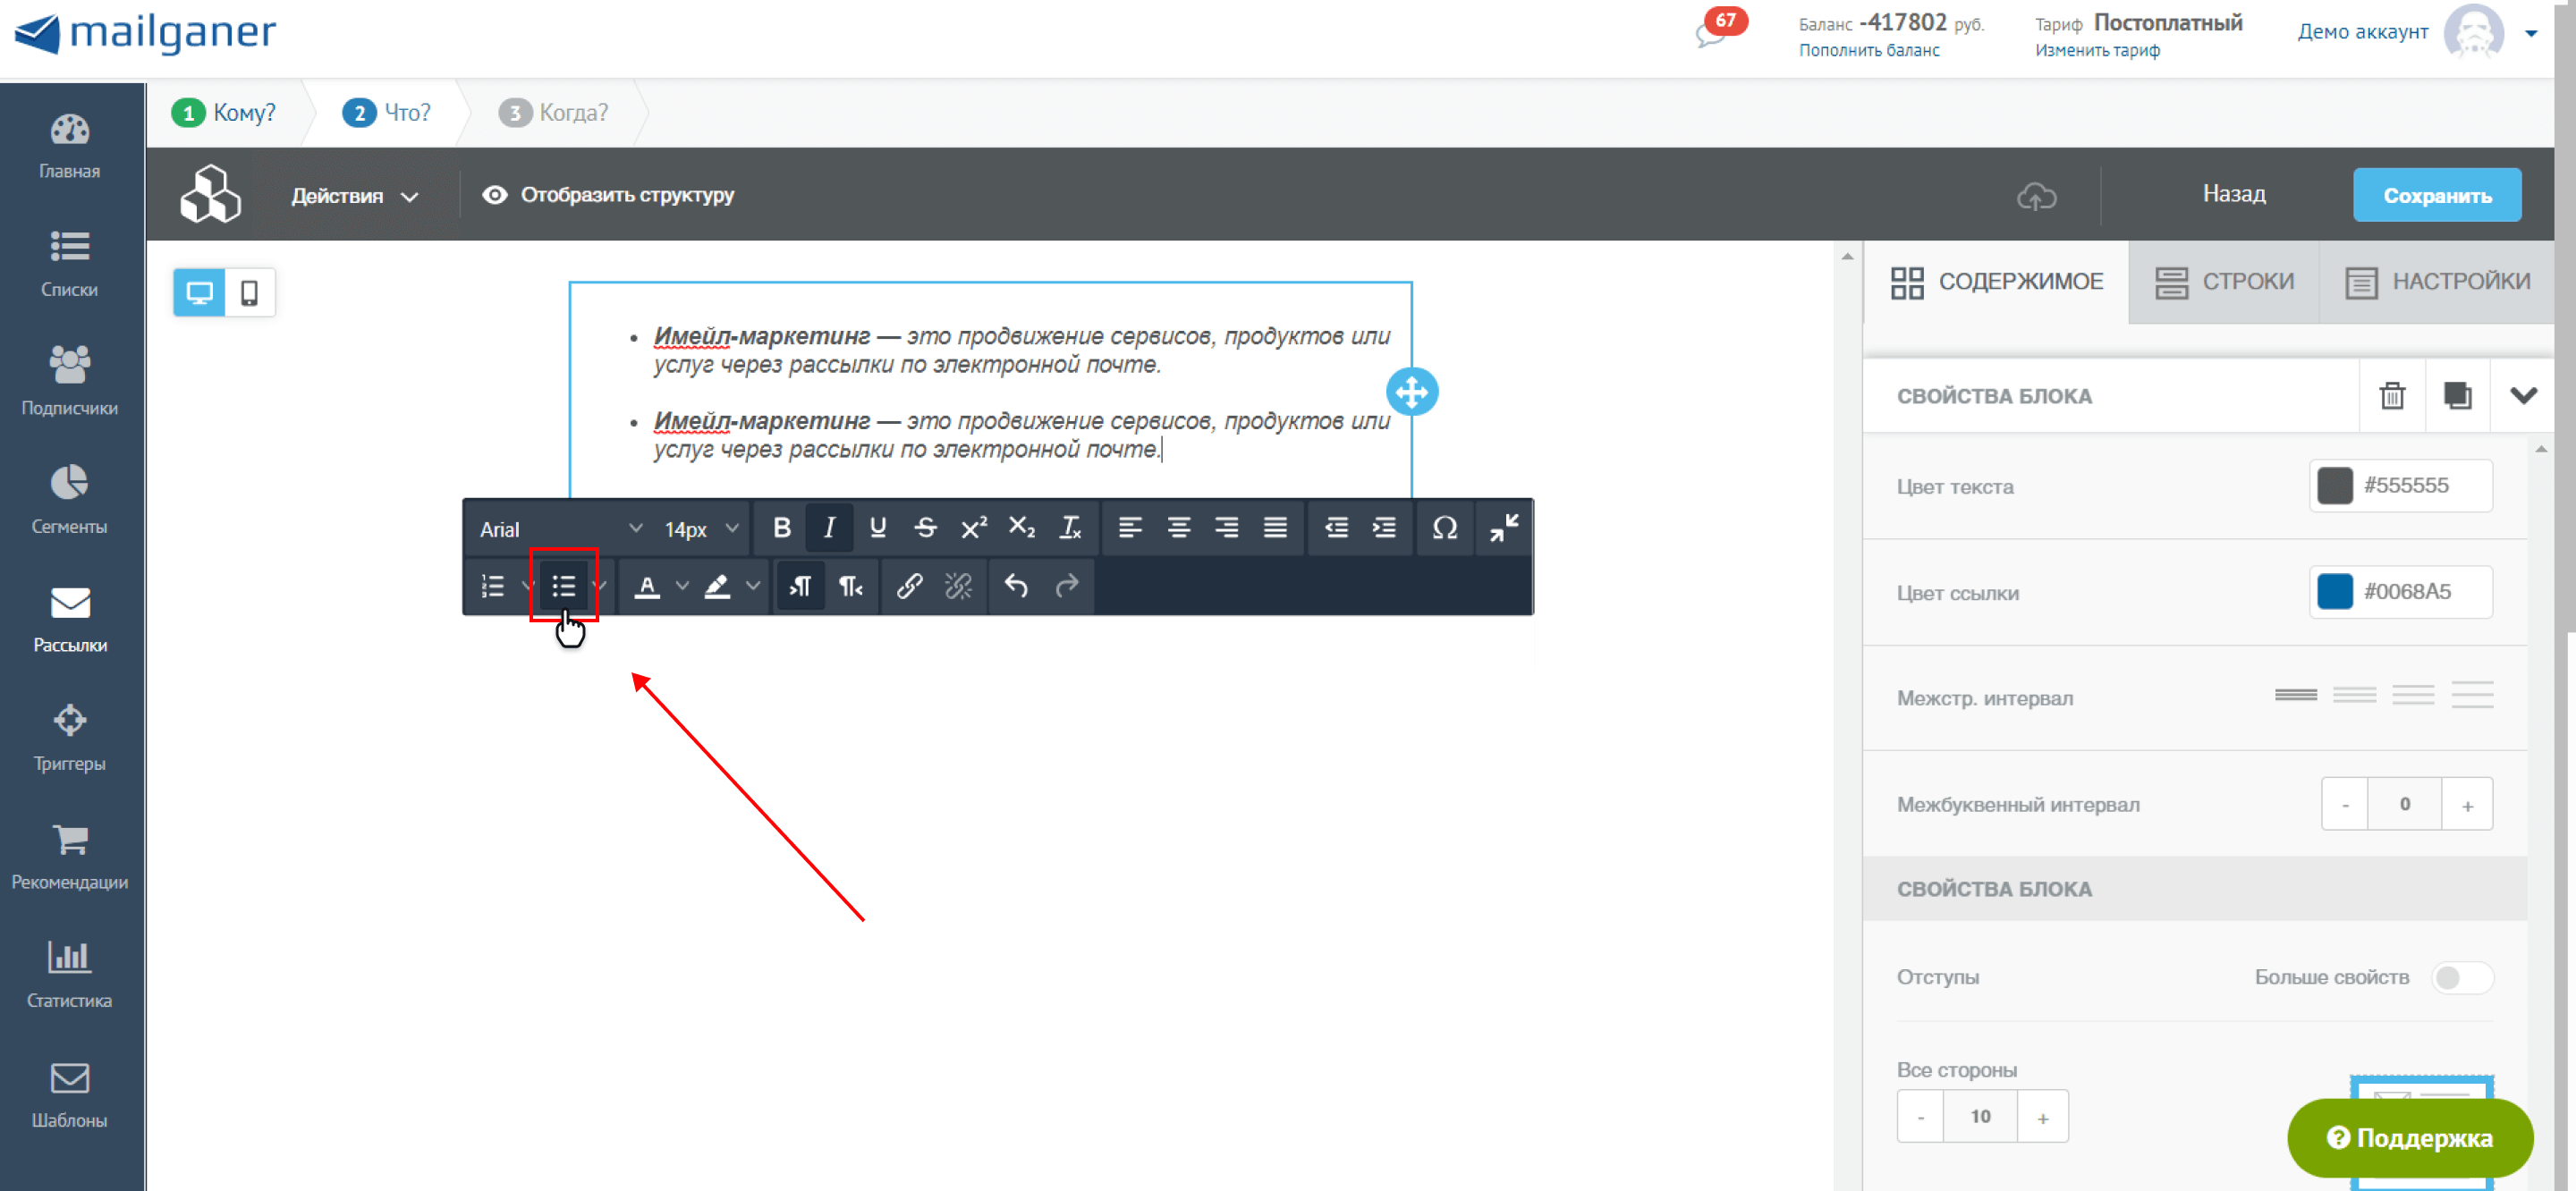Click the insert link icon
The image size is (2576, 1191).
click(908, 586)
